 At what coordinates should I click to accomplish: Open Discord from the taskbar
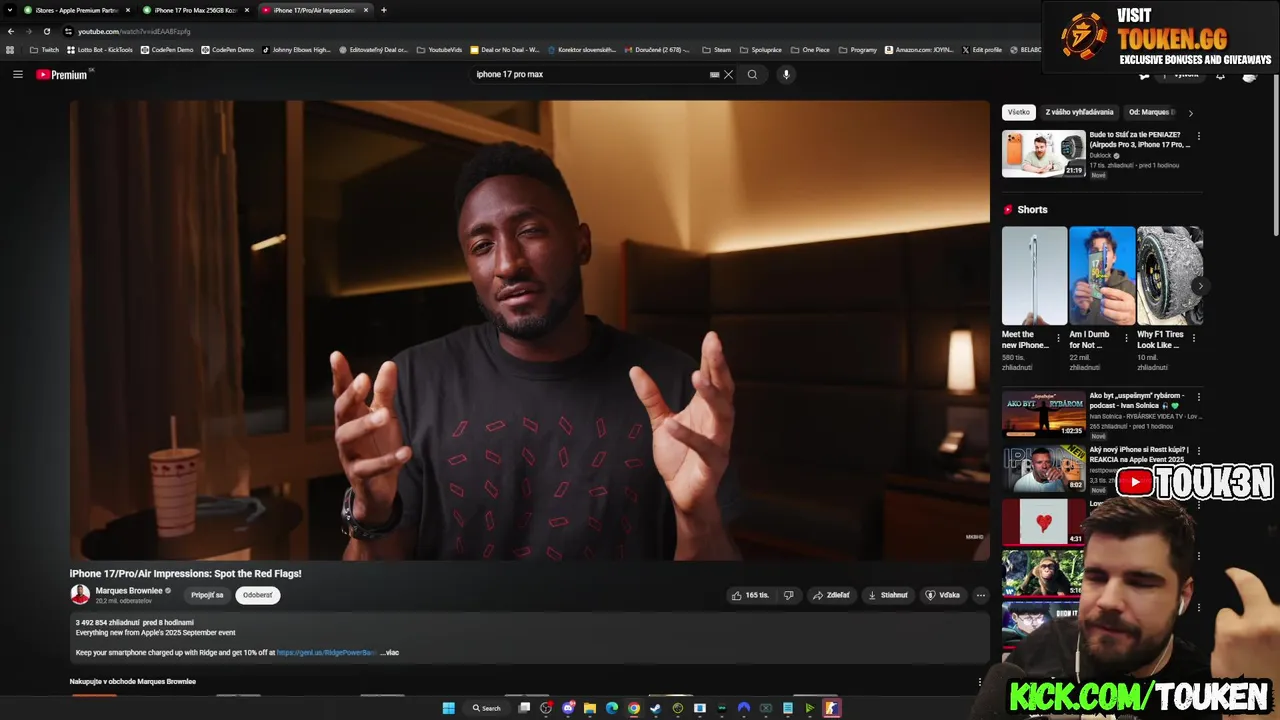(x=568, y=708)
